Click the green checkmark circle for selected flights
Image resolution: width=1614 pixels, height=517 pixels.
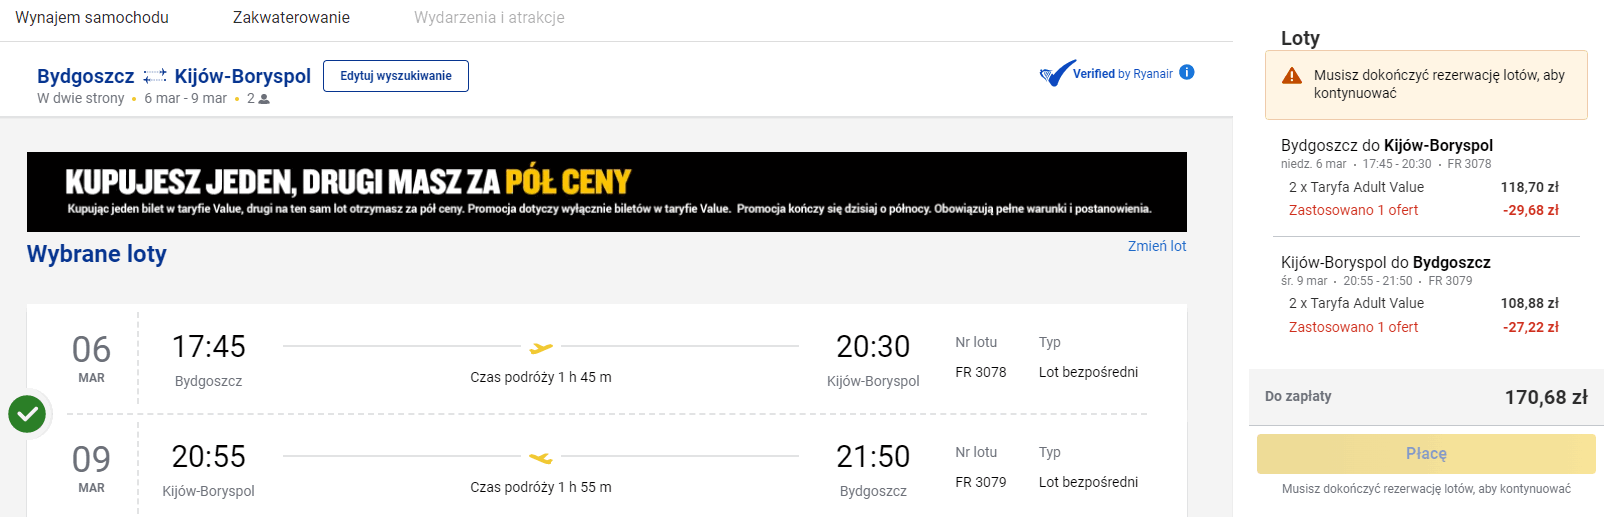coord(27,413)
